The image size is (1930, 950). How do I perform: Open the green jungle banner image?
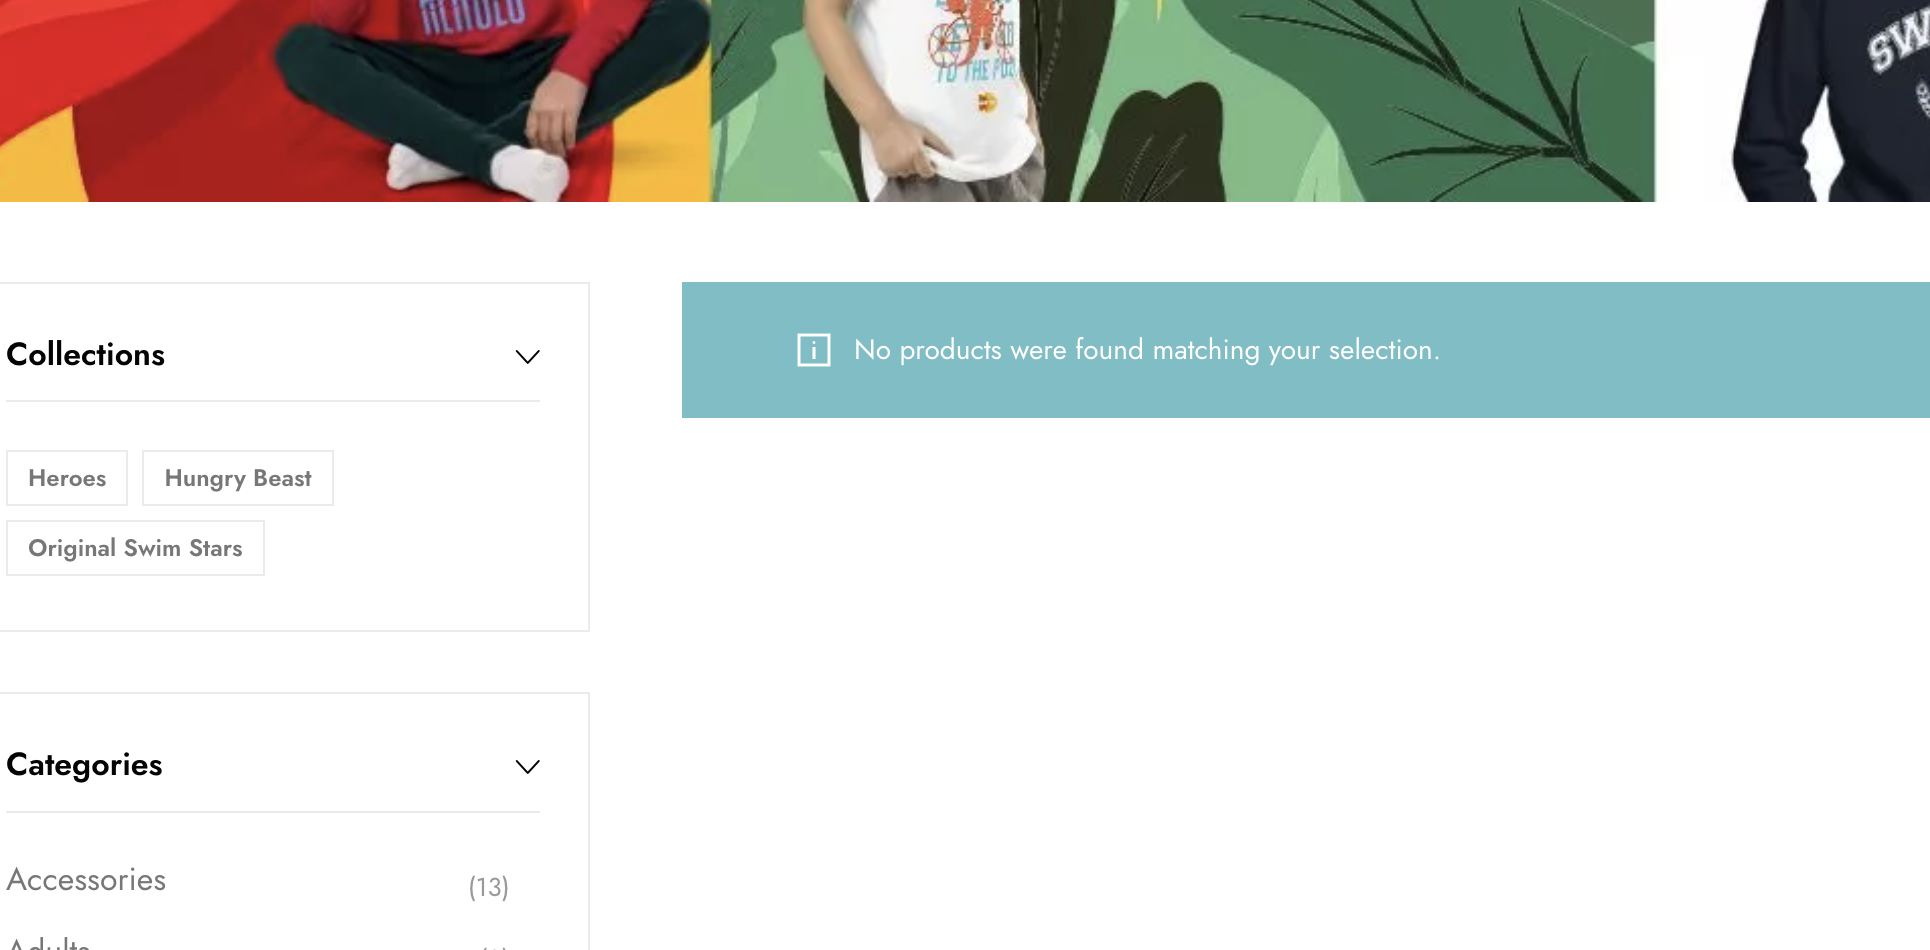1183,100
